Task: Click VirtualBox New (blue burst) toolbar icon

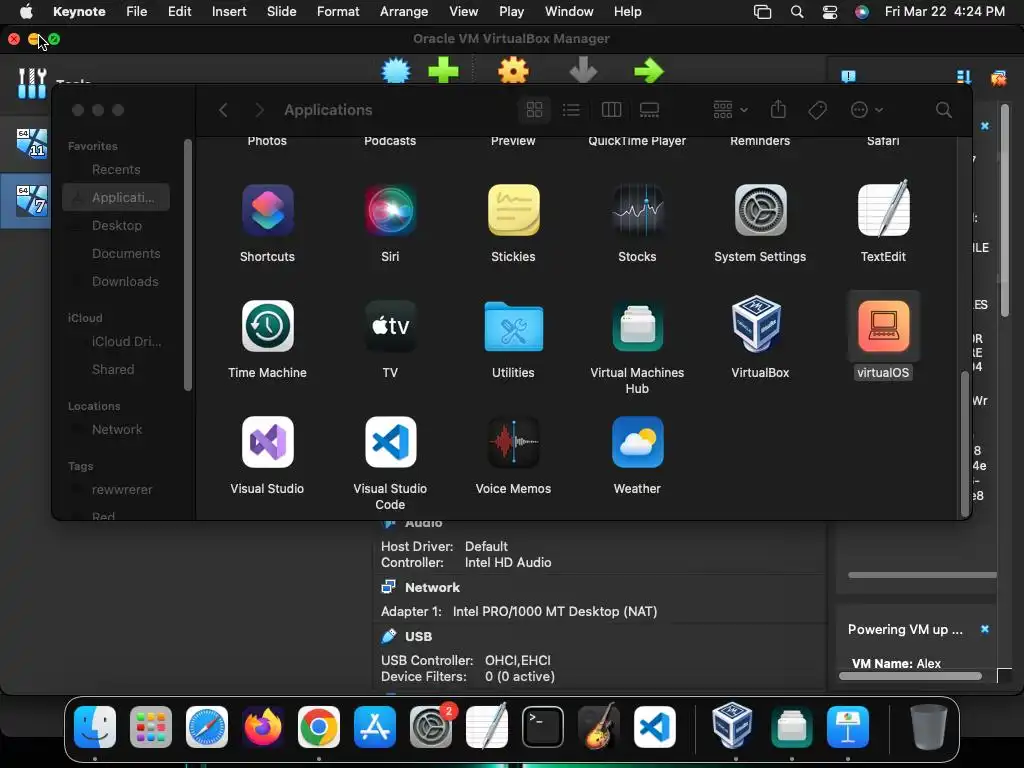Action: 396,70
